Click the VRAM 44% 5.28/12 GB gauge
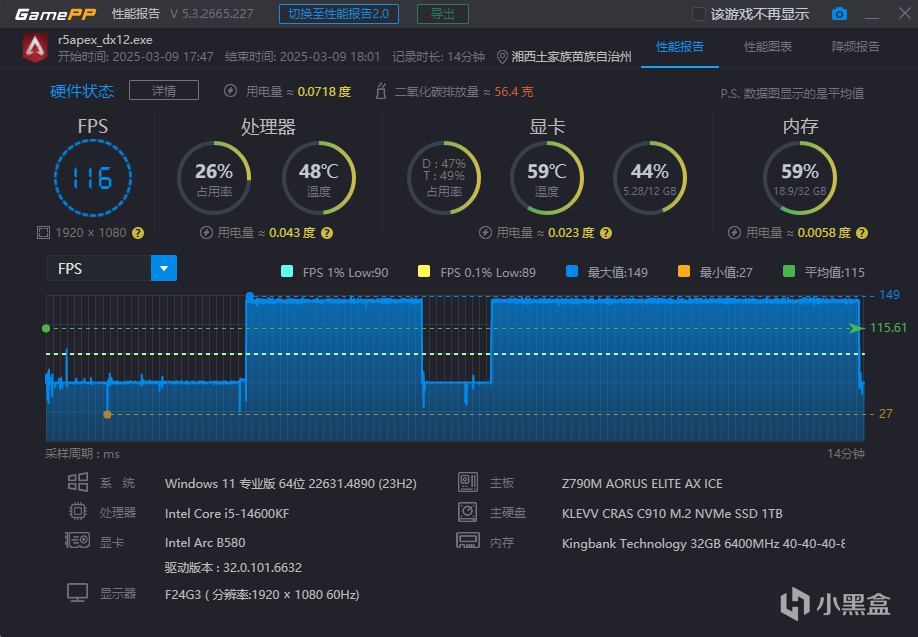Viewport: 918px width, 637px height. tap(650, 178)
